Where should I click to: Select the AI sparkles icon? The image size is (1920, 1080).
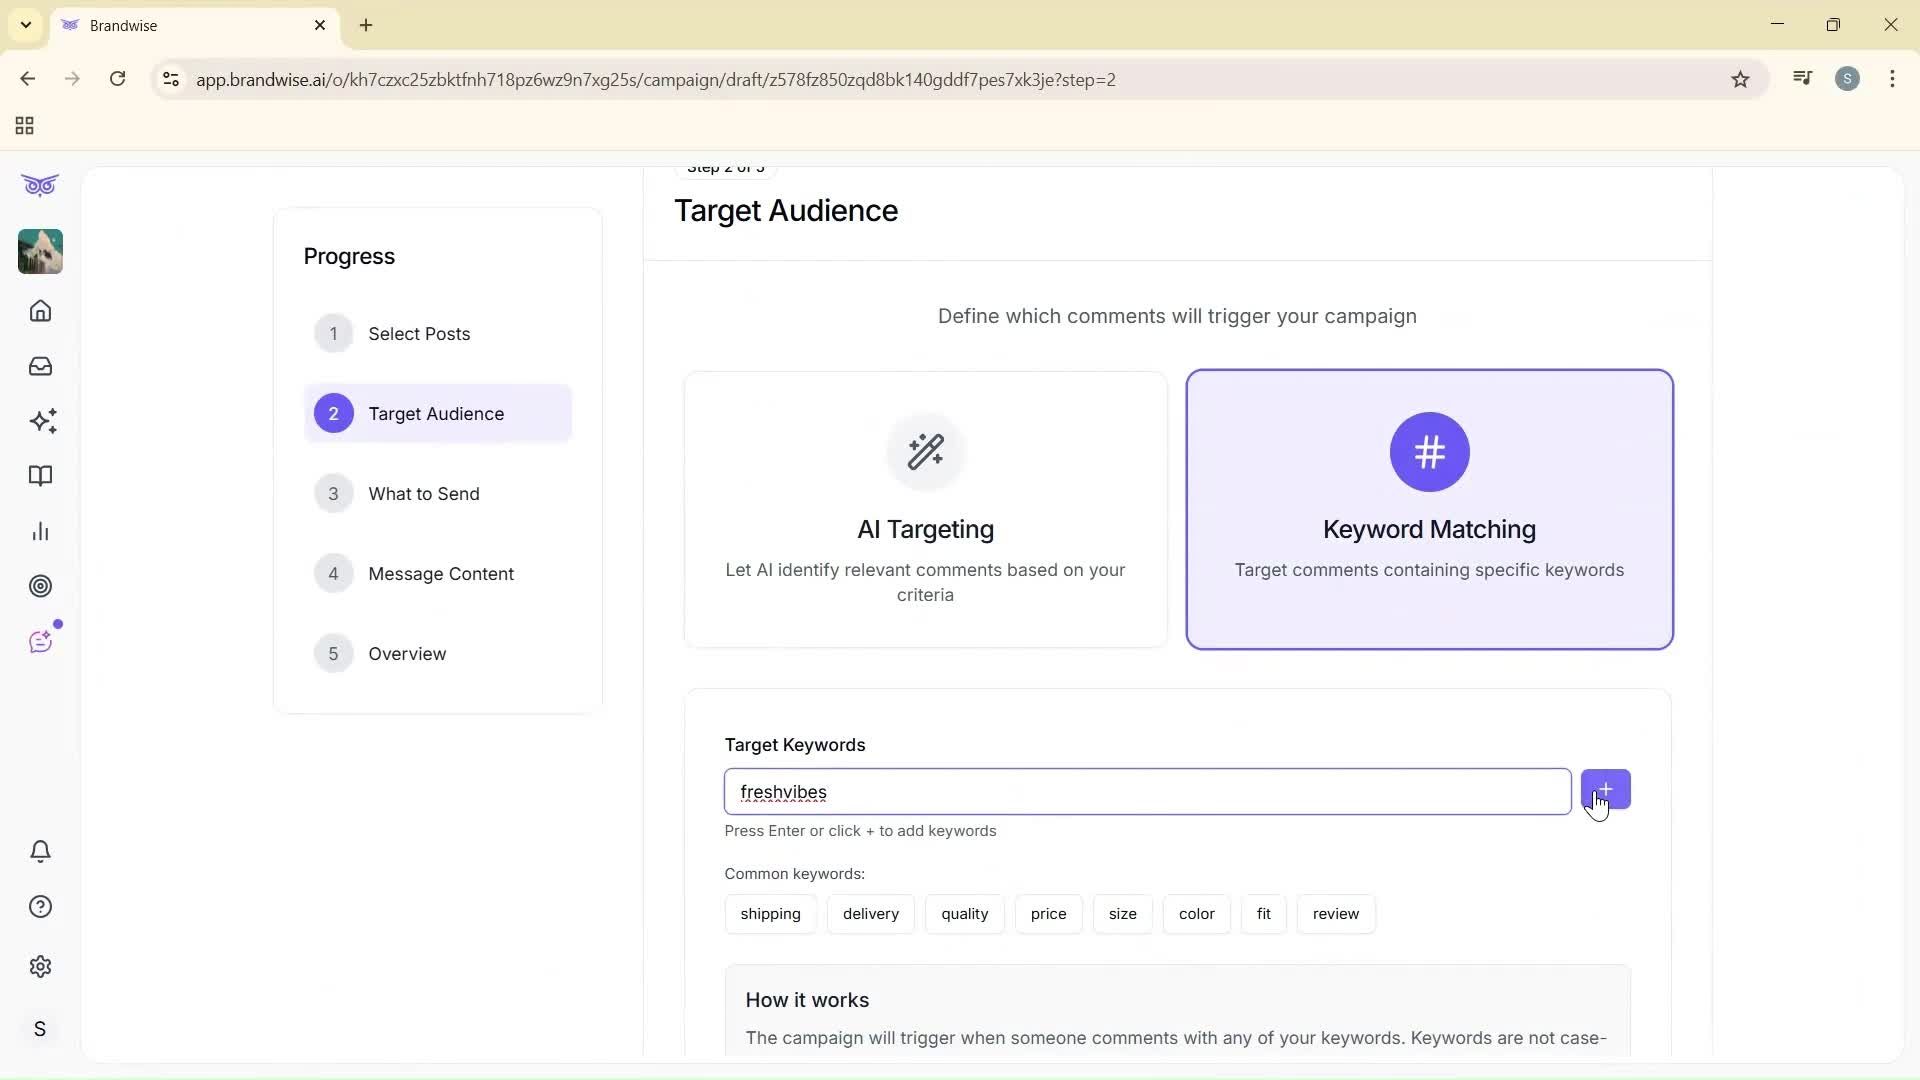(43, 421)
